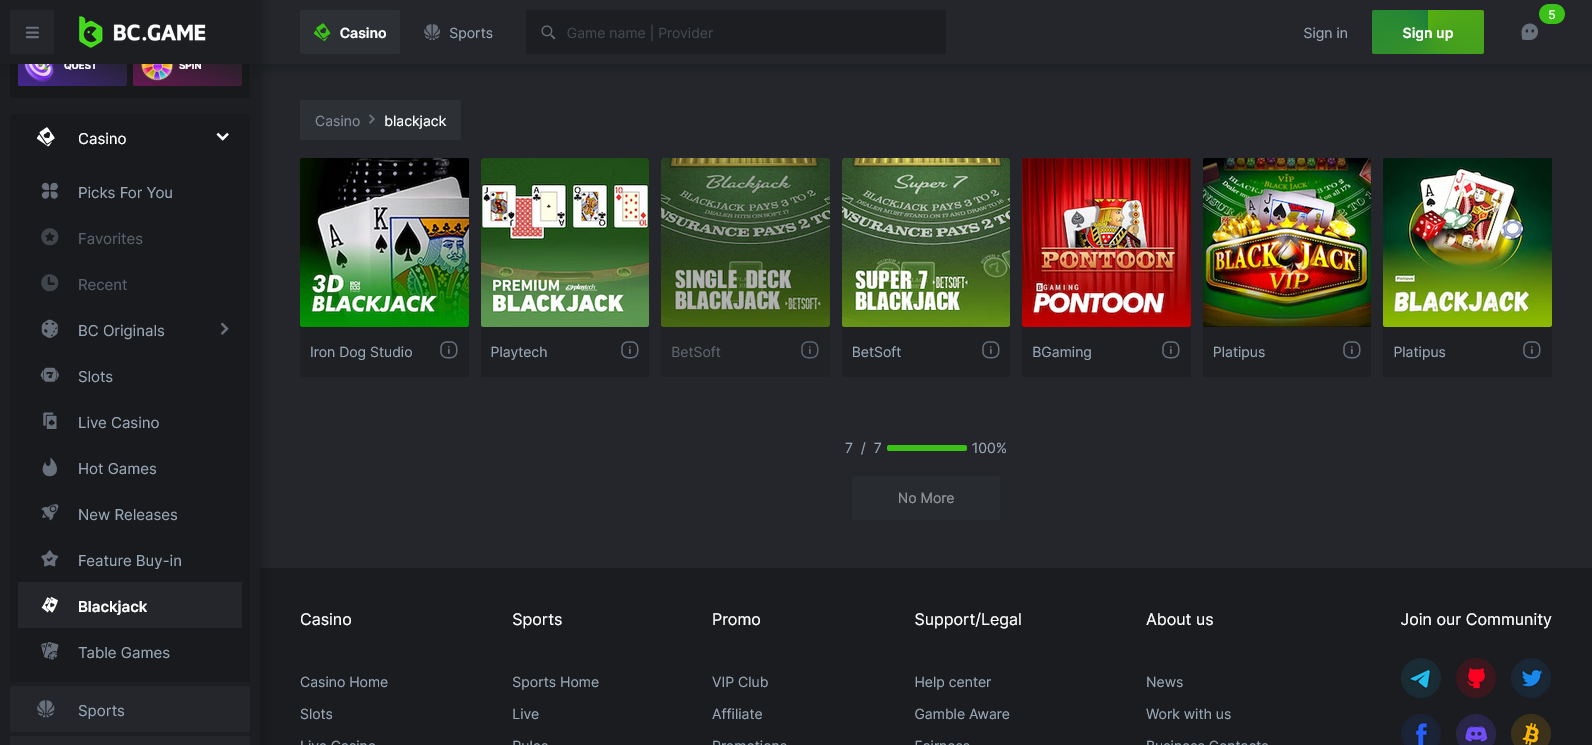Click the search magnifier icon
This screenshot has width=1592, height=745.
548,33
